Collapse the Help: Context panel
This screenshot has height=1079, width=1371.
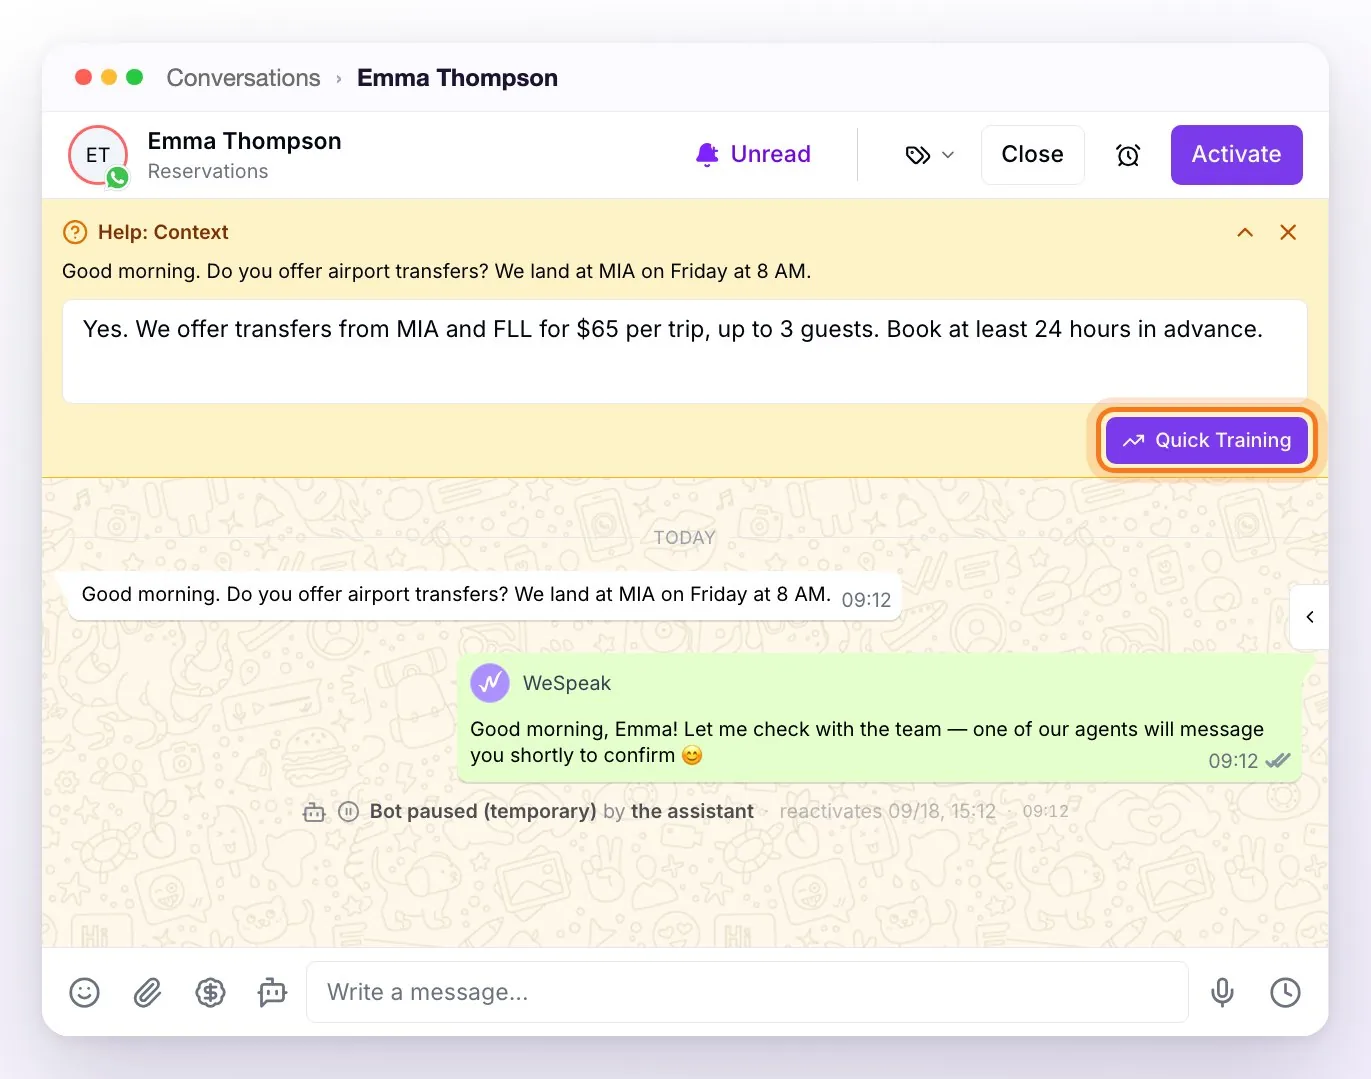[1245, 232]
